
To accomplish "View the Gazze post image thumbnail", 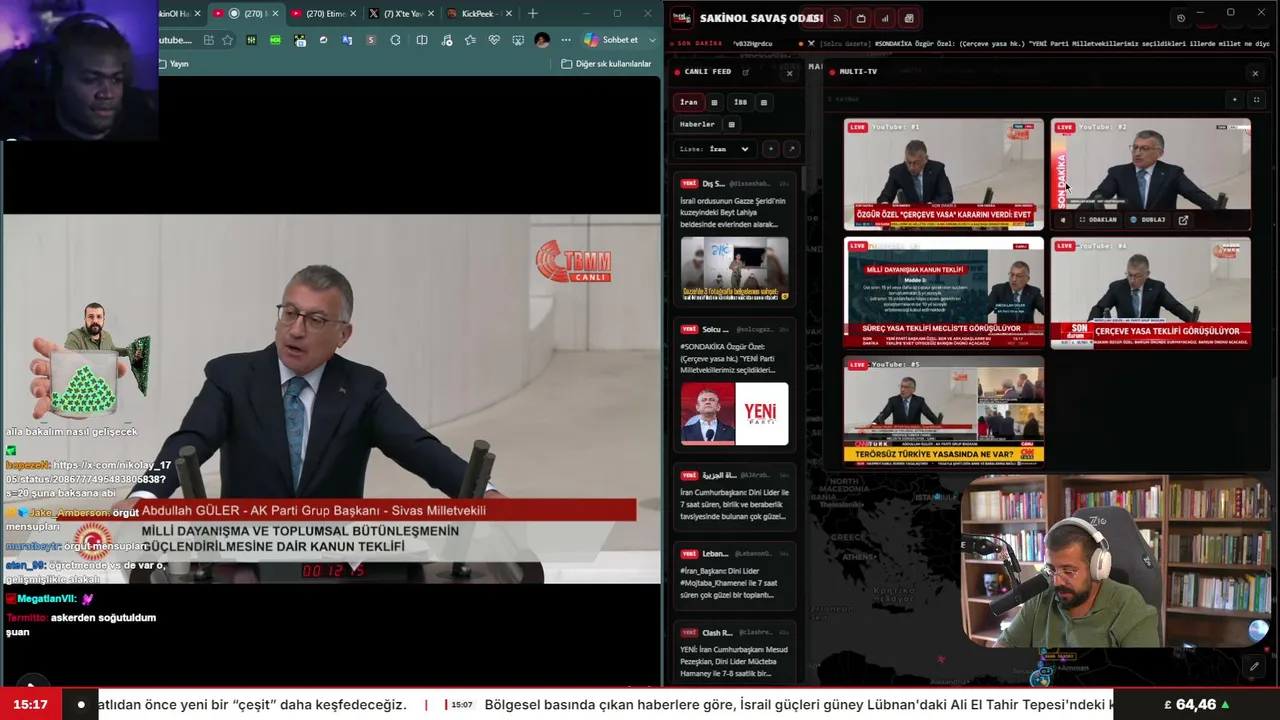I will point(734,268).
